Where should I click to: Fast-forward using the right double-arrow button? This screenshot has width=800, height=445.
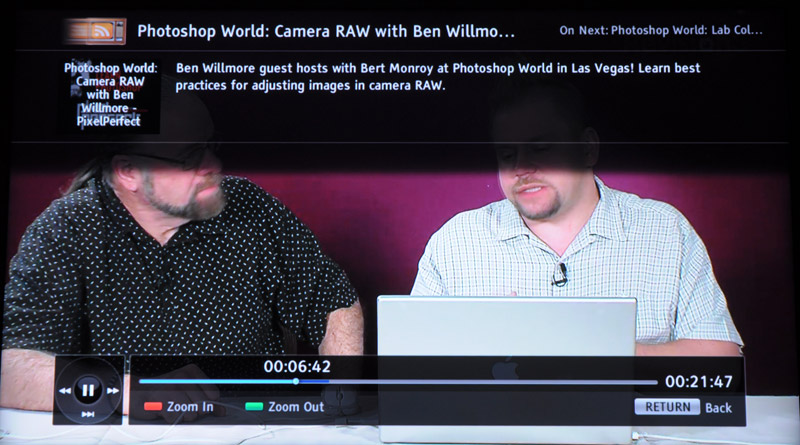112,391
